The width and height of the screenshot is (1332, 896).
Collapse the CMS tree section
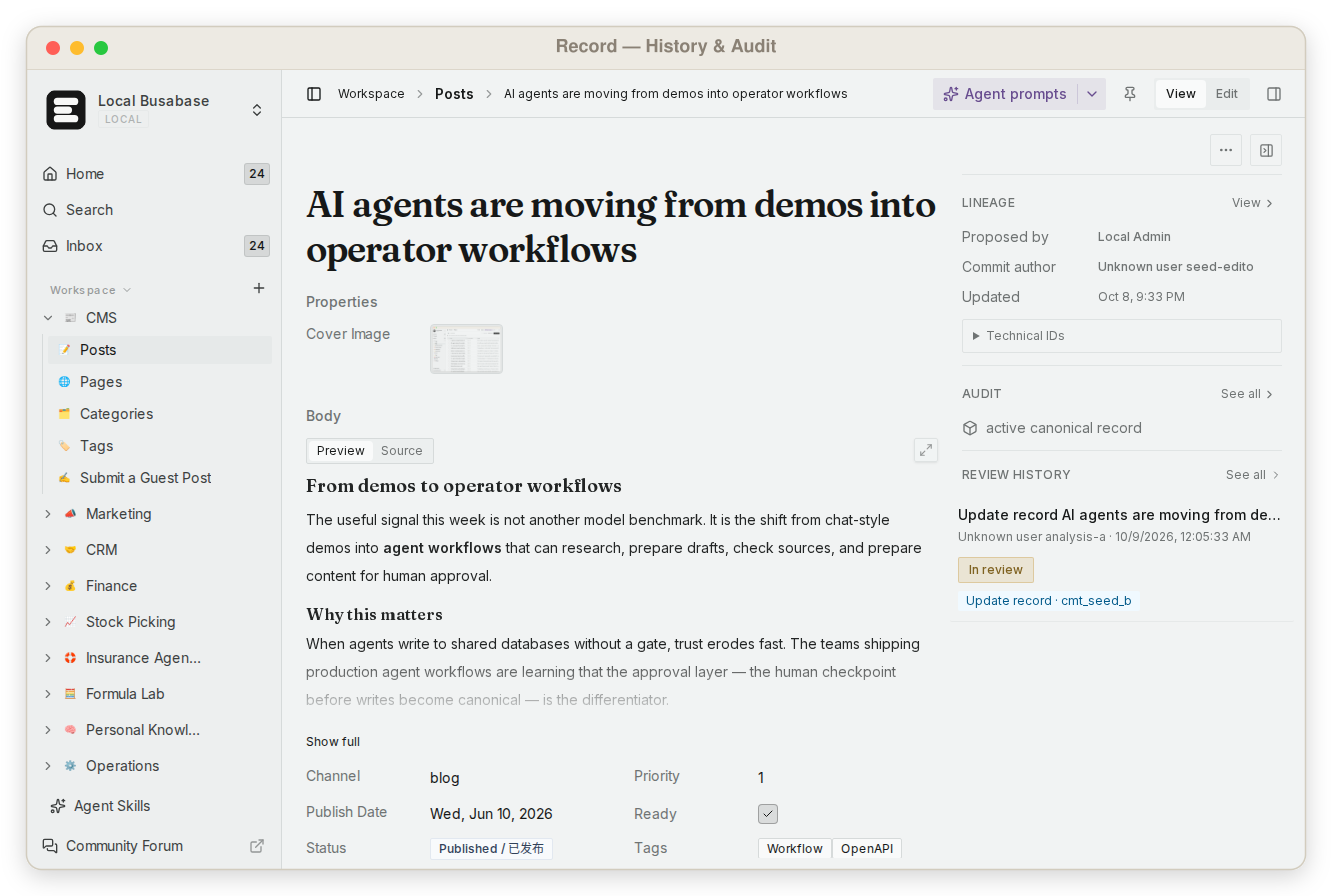pos(47,318)
